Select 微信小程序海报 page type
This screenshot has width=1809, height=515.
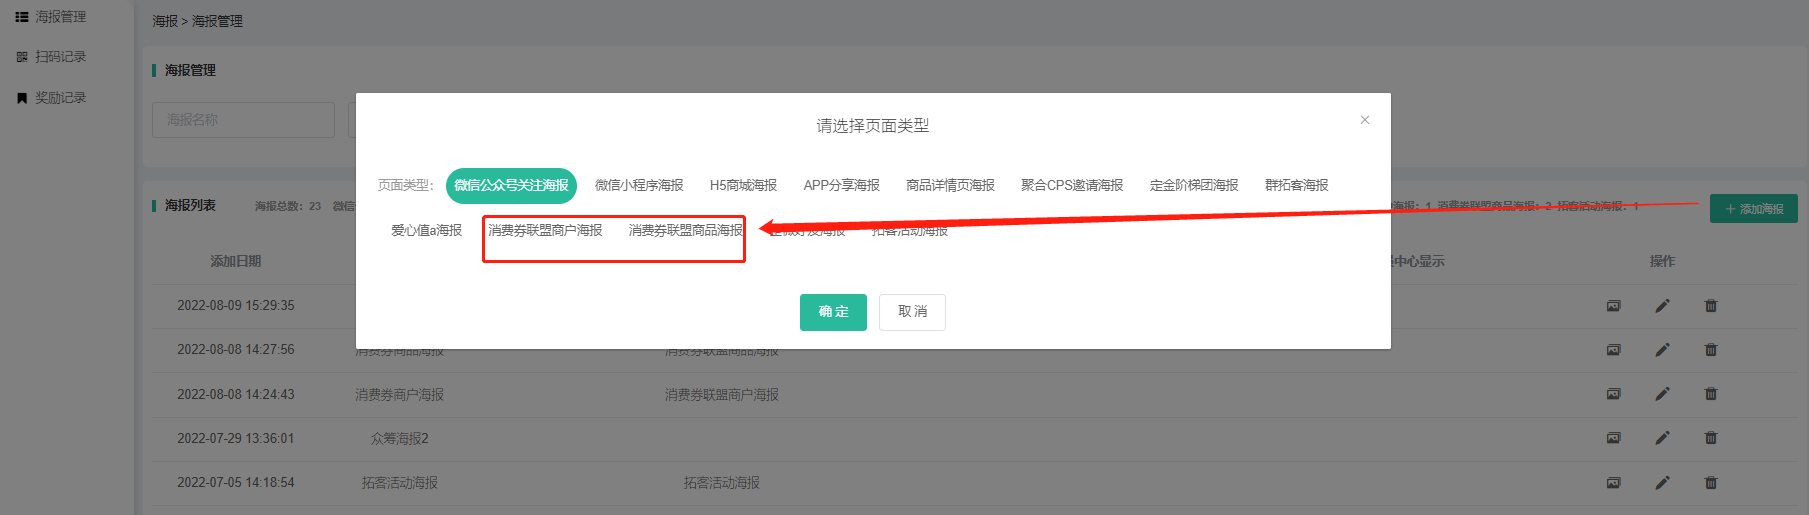click(x=639, y=185)
